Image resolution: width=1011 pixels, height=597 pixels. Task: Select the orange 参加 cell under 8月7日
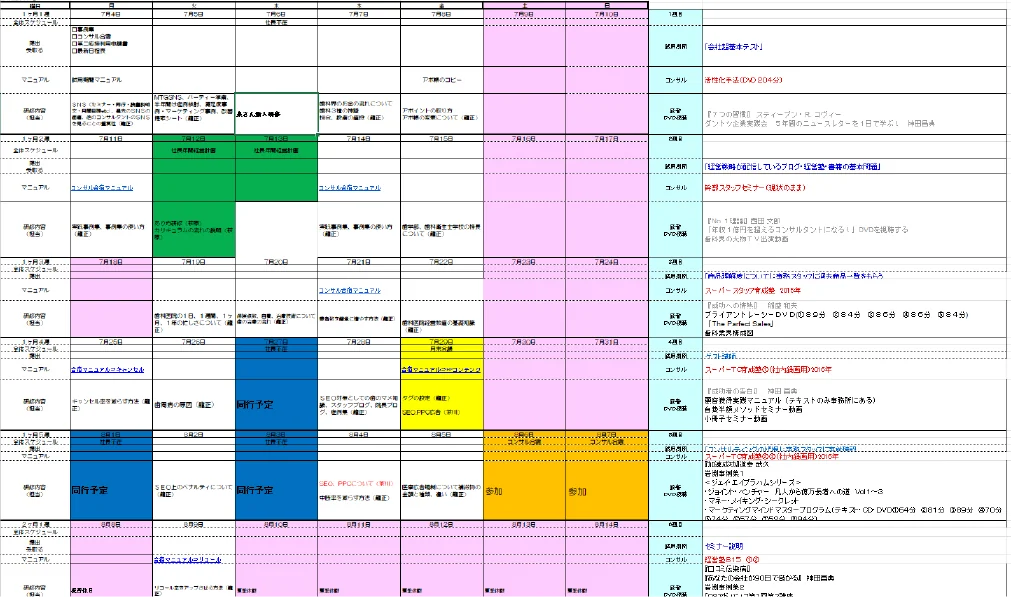[607, 490]
